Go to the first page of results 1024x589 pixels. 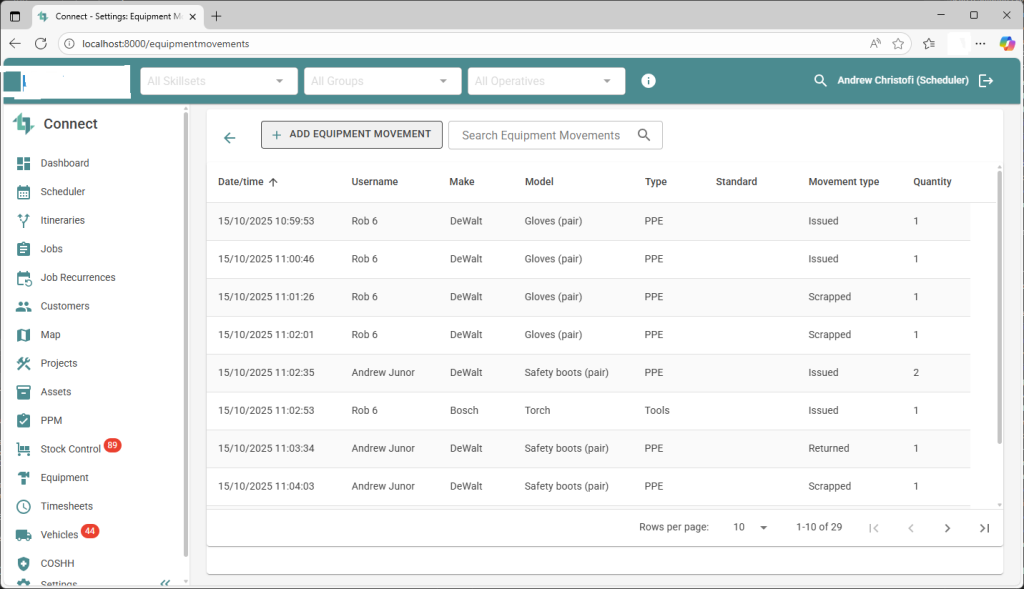tap(874, 528)
